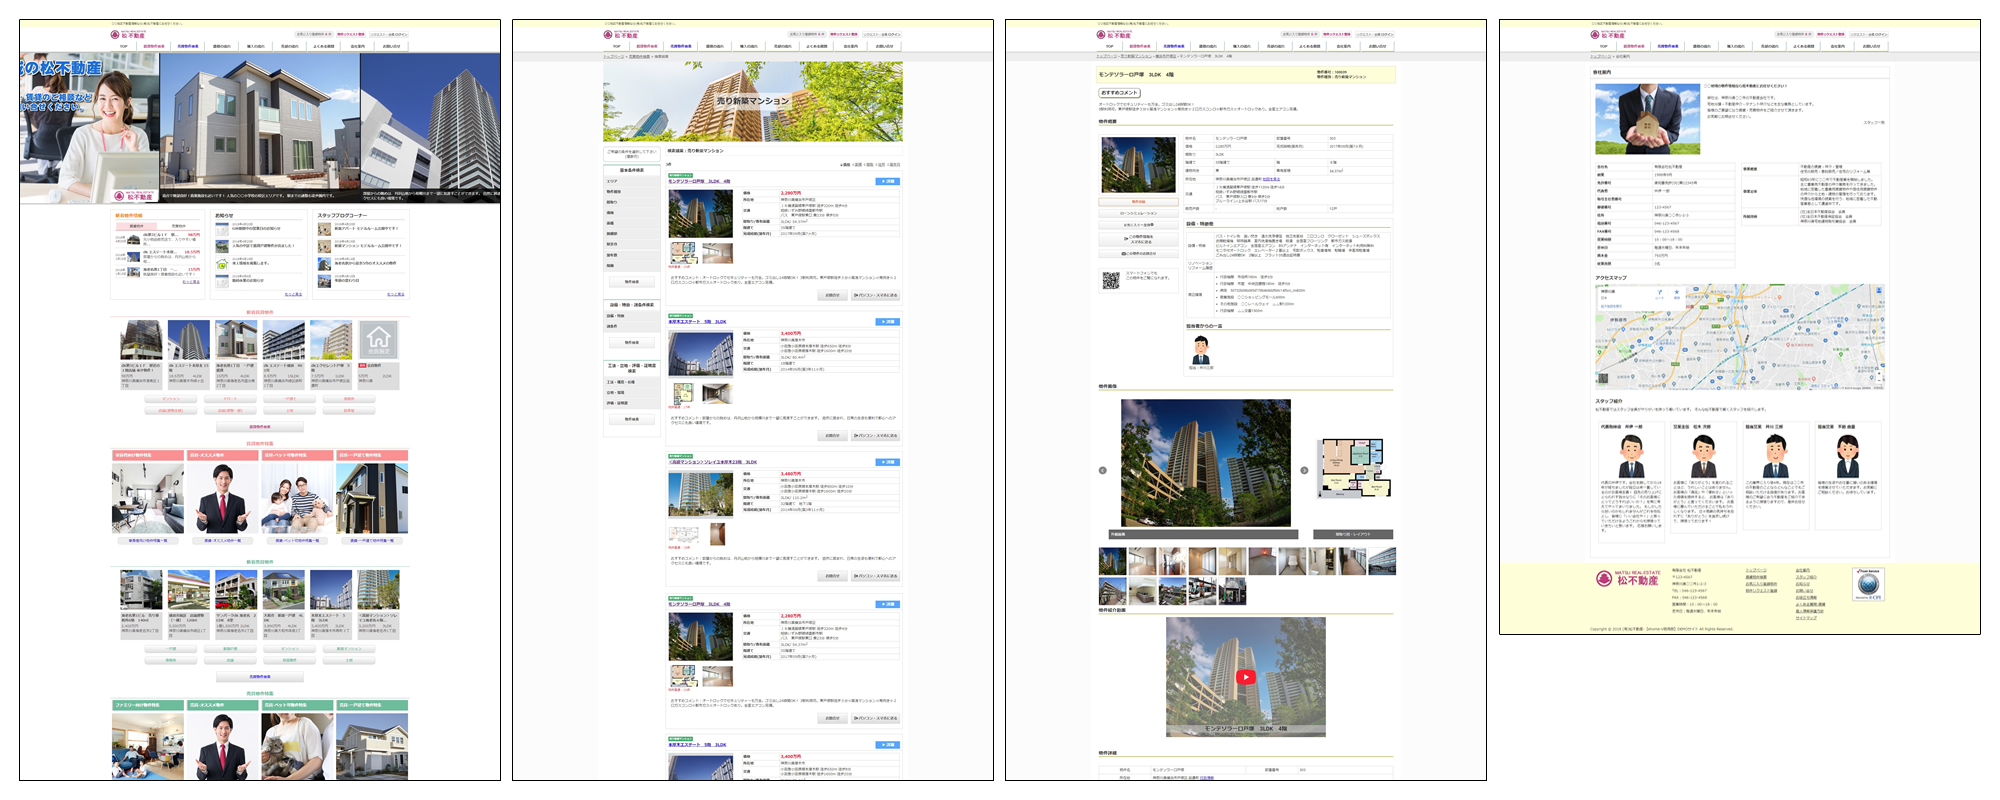Image resolution: width=2000 pixels, height=800 pixels.
Task: Click the blue 詳細 button on the first モンテソラーロ戸塚 listing
Action: pos(888,181)
